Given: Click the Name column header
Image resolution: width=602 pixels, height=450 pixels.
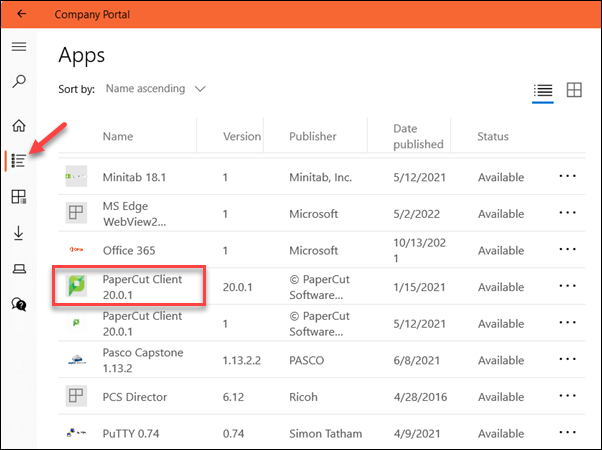Looking at the screenshot, I should [x=118, y=136].
